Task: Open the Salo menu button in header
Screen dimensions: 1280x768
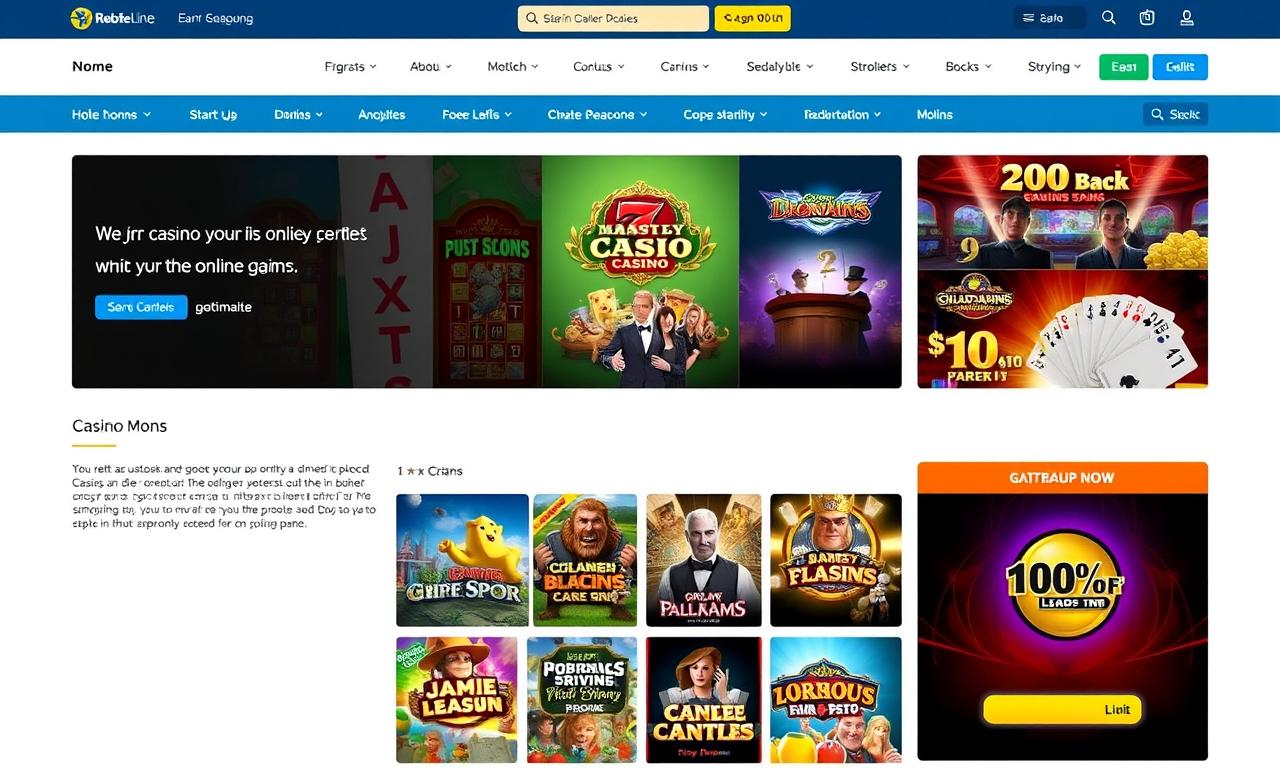Action: pos(1049,18)
